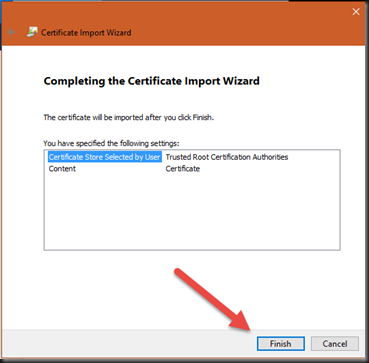Close the wizard with the X button

(356, 12)
